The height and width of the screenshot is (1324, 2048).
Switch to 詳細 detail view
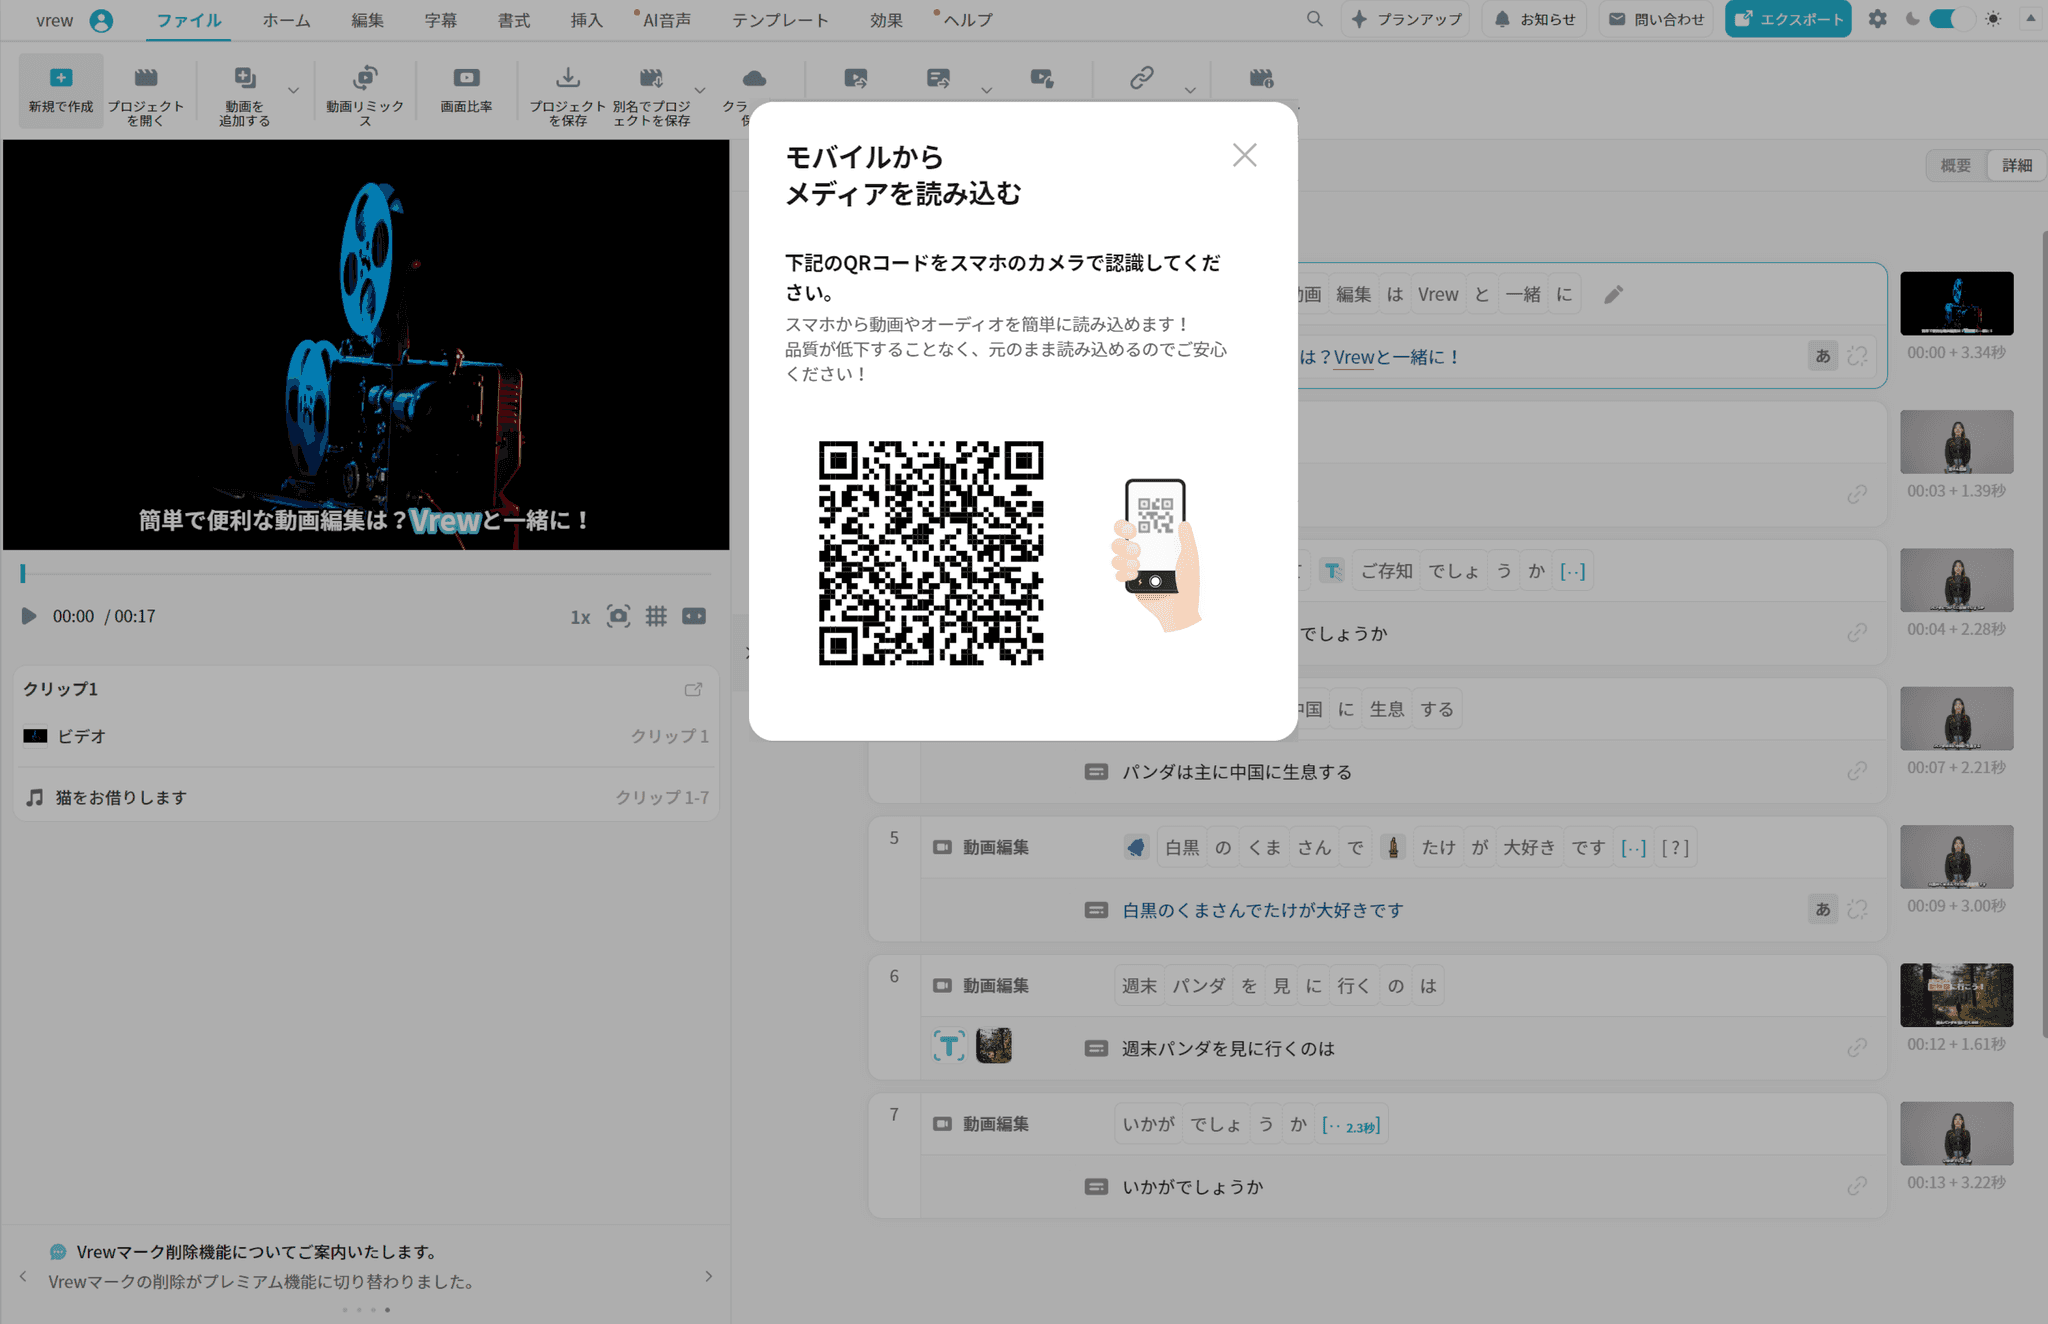point(2016,166)
